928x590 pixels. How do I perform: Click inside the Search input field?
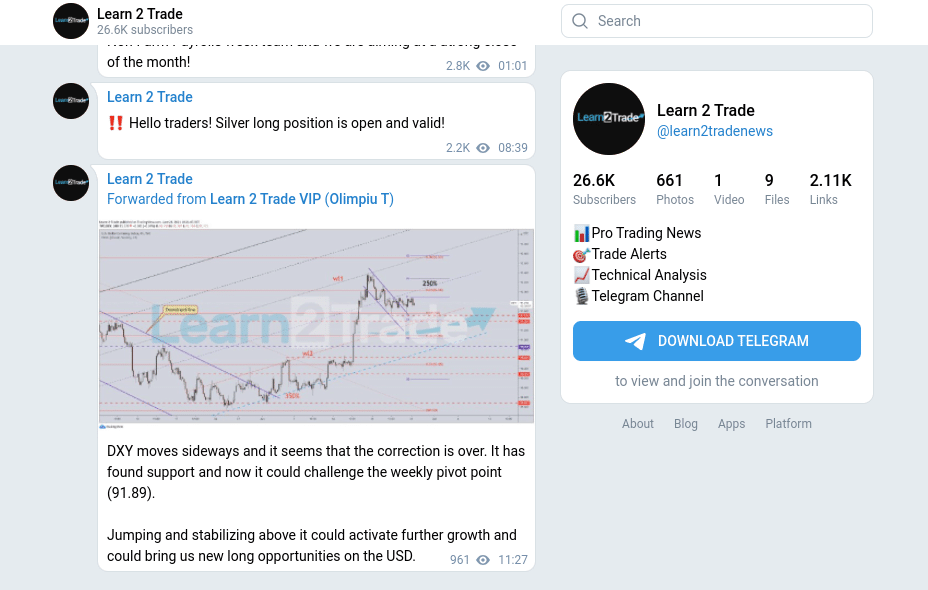pos(716,21)
